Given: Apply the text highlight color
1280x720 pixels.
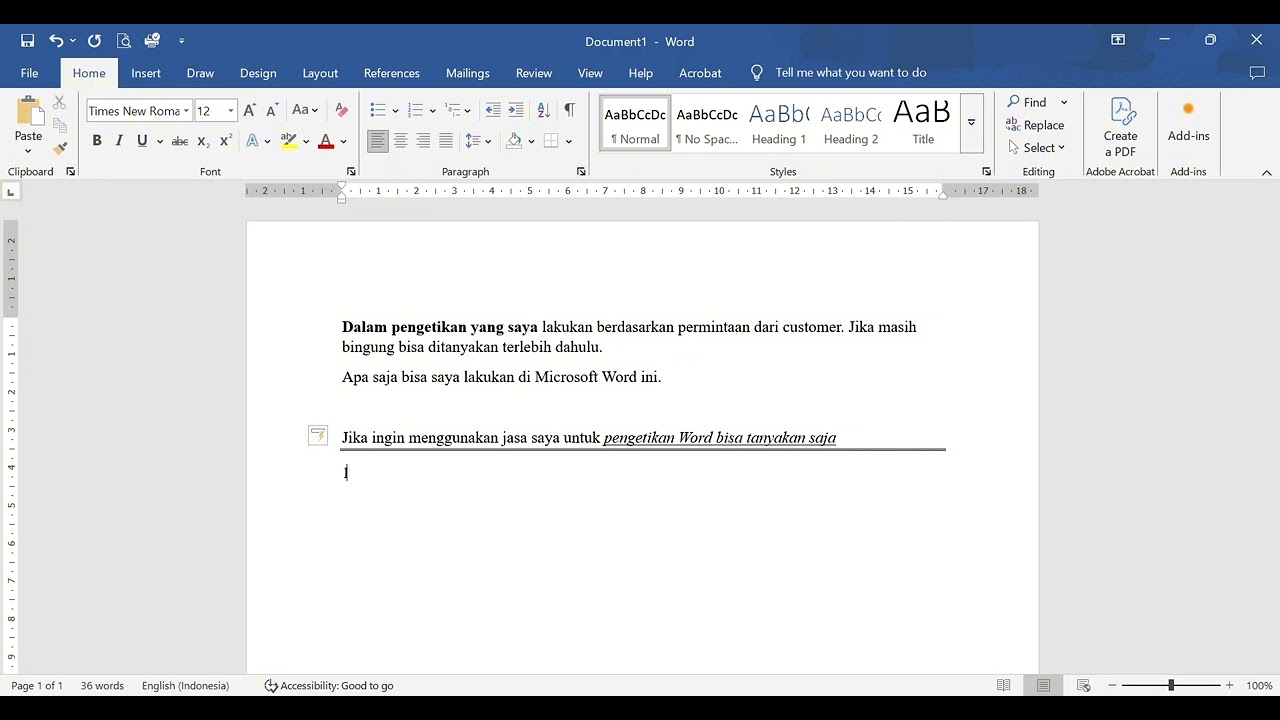Looking at the screenshot, I should 289,141.
